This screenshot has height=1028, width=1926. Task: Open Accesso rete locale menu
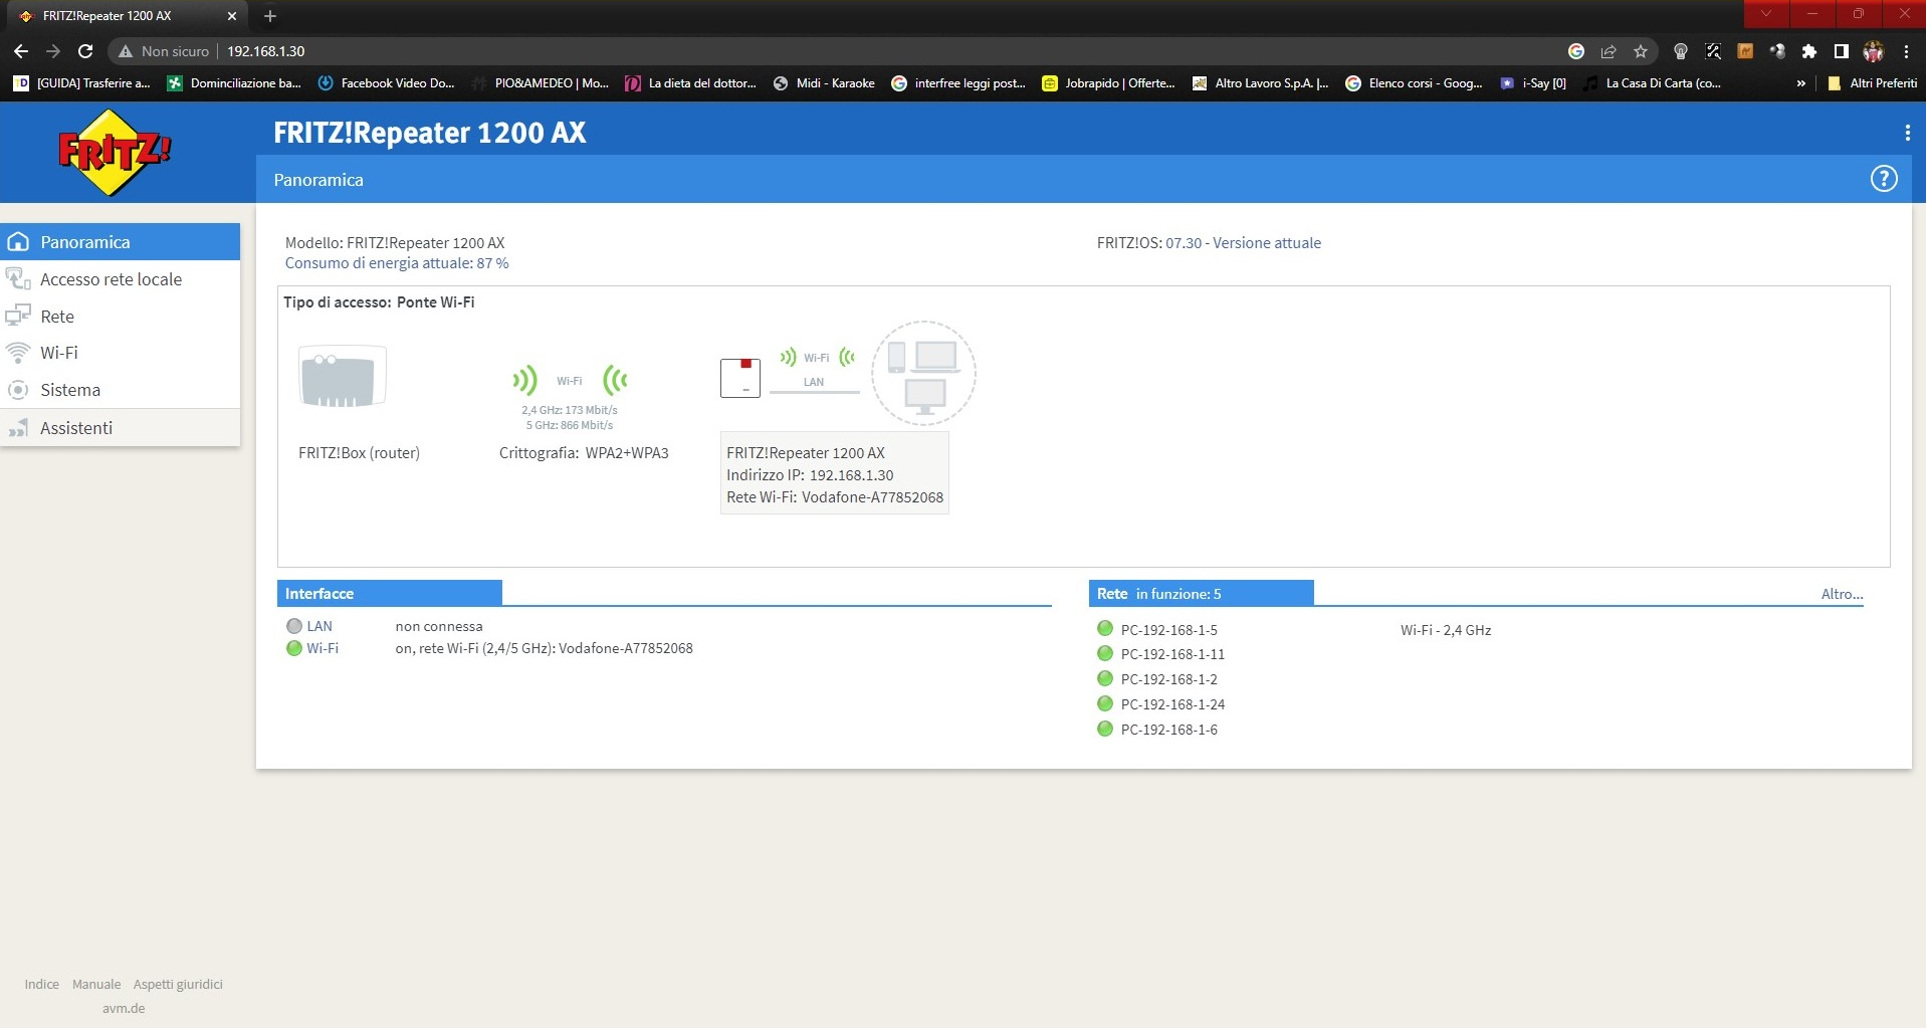[120, 279]
